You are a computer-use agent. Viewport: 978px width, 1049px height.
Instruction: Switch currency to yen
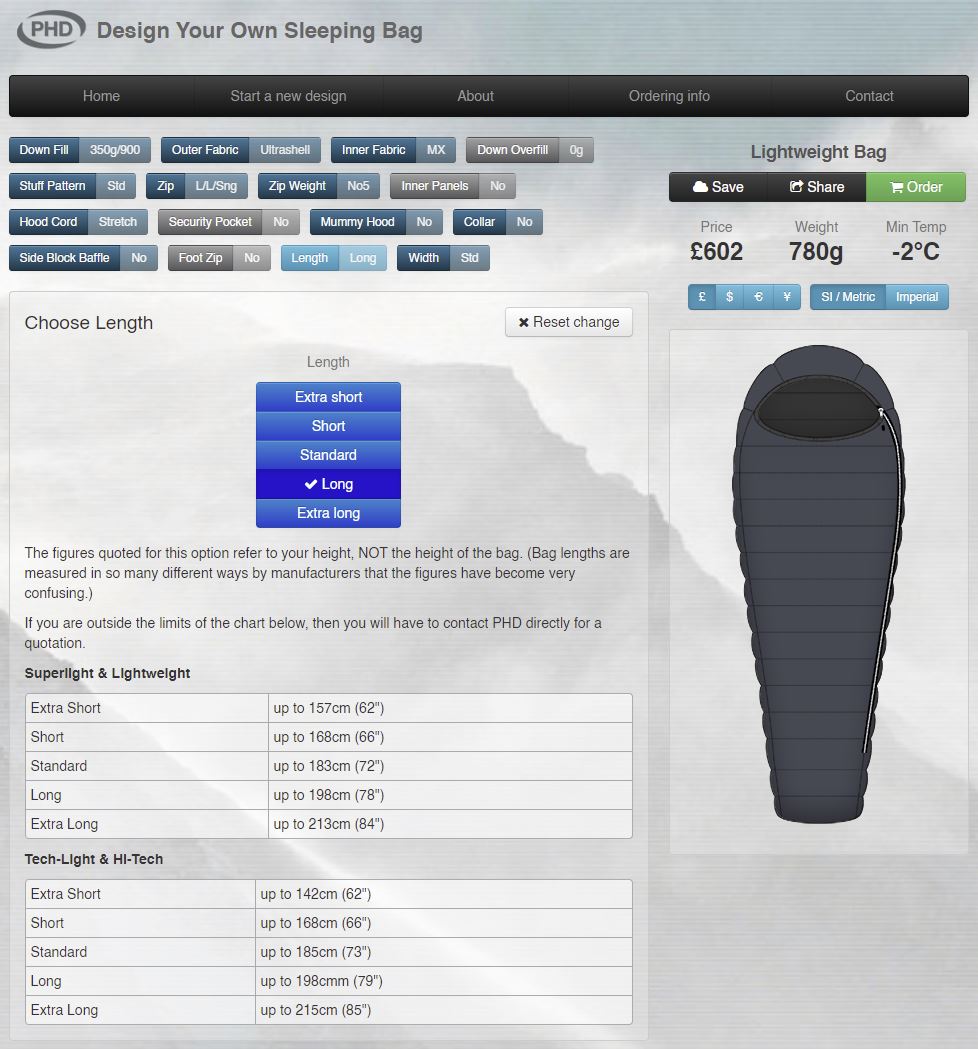787,296
